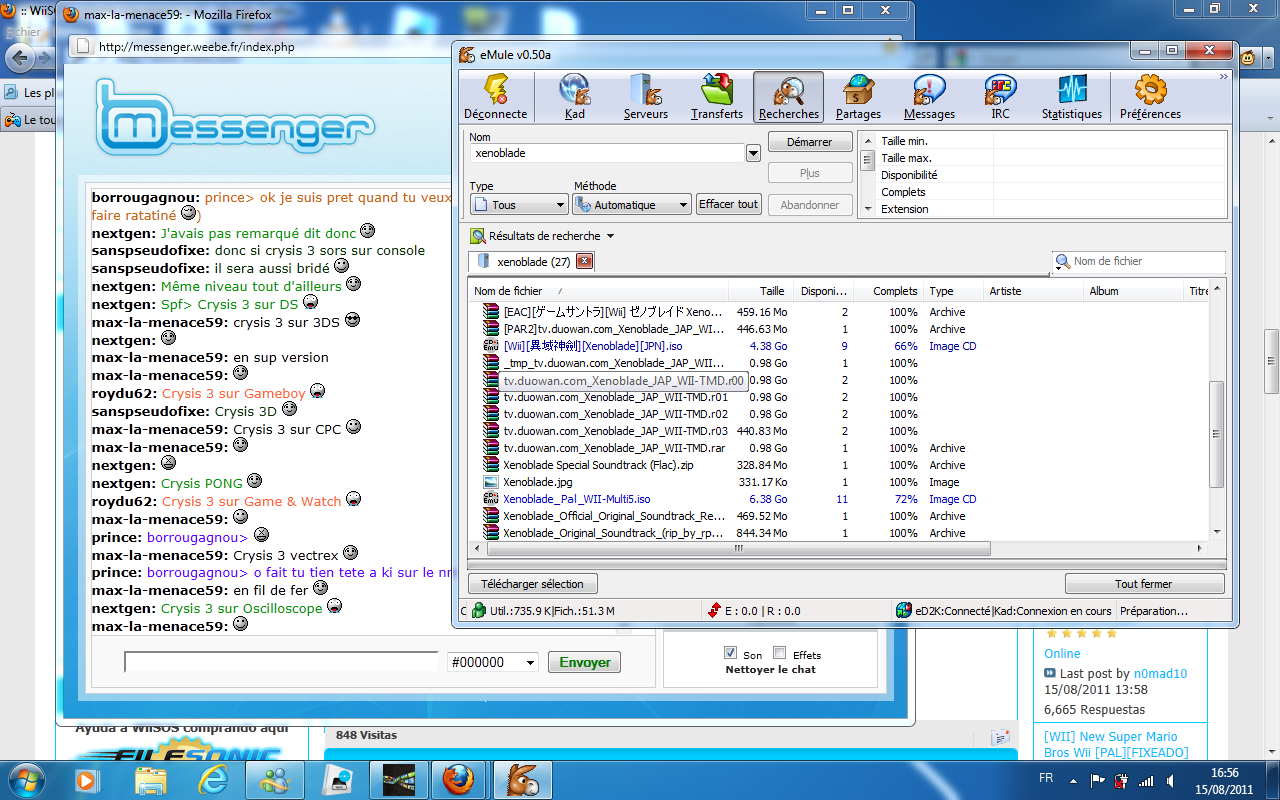Select the [Wii][異域神劍][Xenoblade][JPN].iso result
The width and height of the screenshot is (1280, 800).
pyautogui.click(x=593, y=346)
